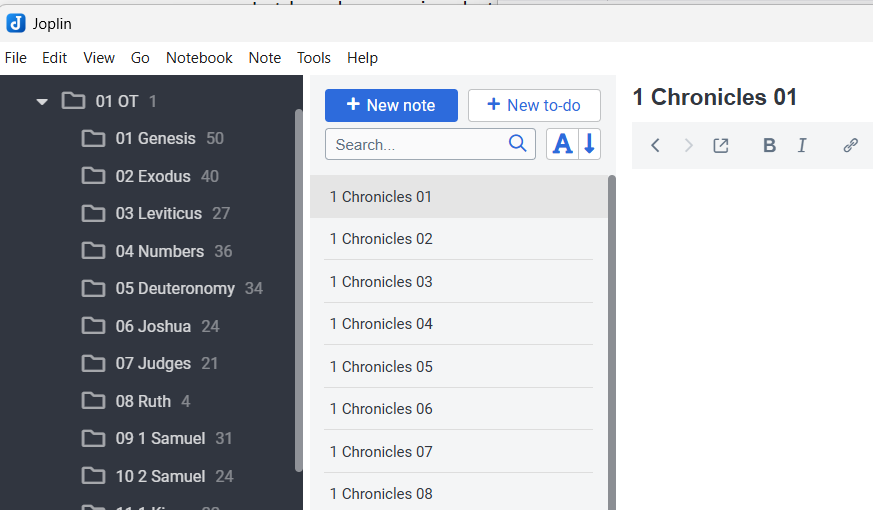Click the search magnifier icon
Screen dimensions: 873x510
point(517,144)
